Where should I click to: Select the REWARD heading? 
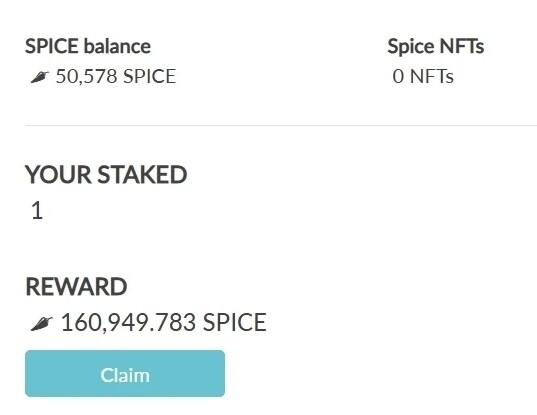coord(76,287)
